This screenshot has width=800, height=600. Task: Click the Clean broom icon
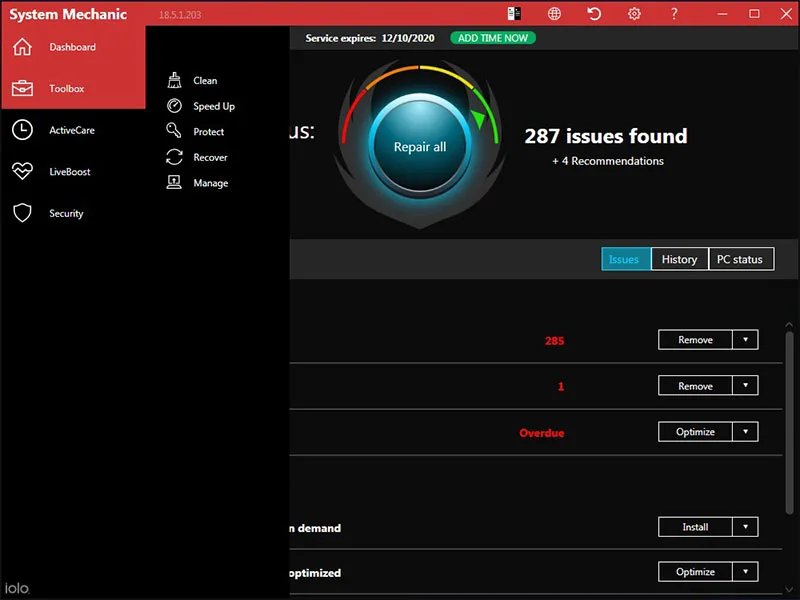point(174,80)
